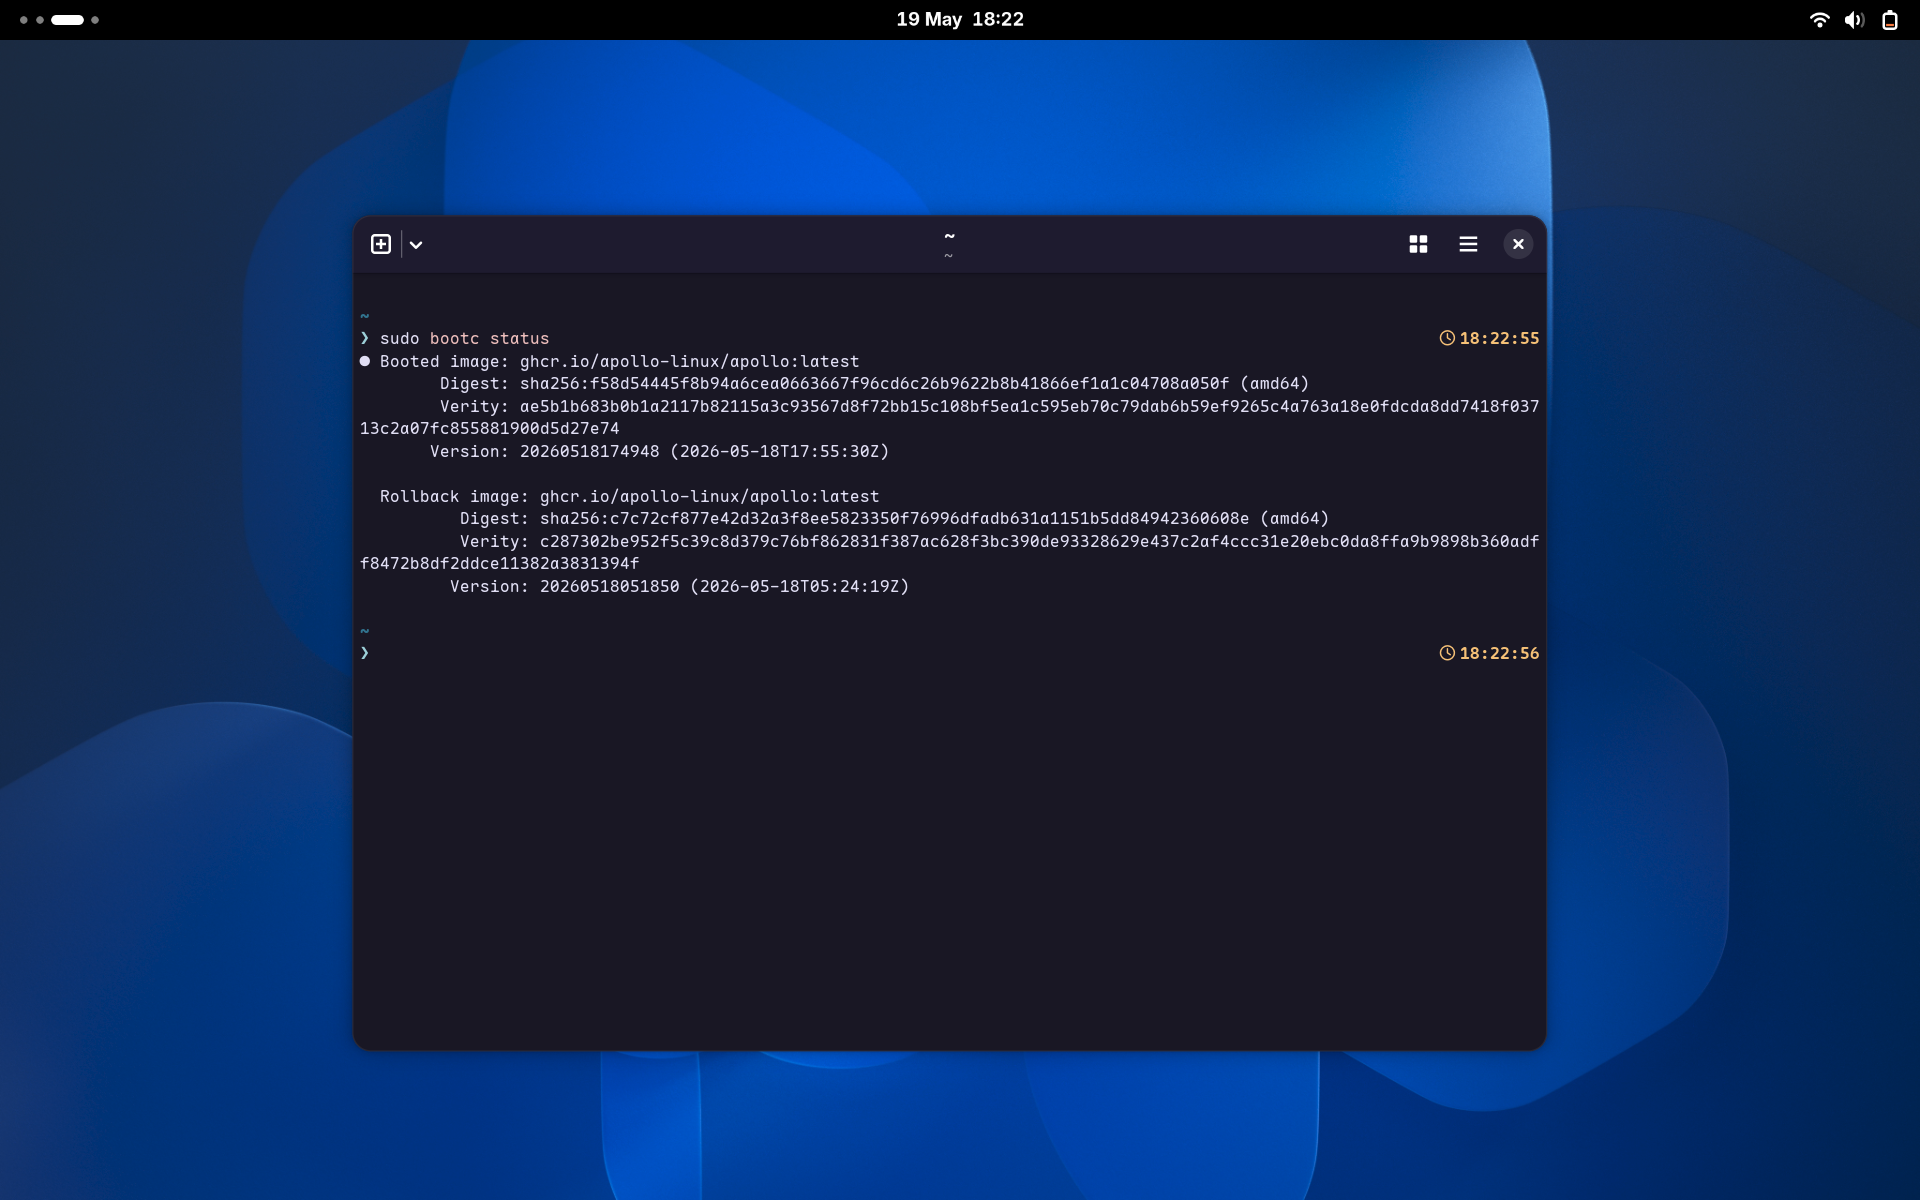
Task: Close the terminal window
Action: [x=1518, y=244]
